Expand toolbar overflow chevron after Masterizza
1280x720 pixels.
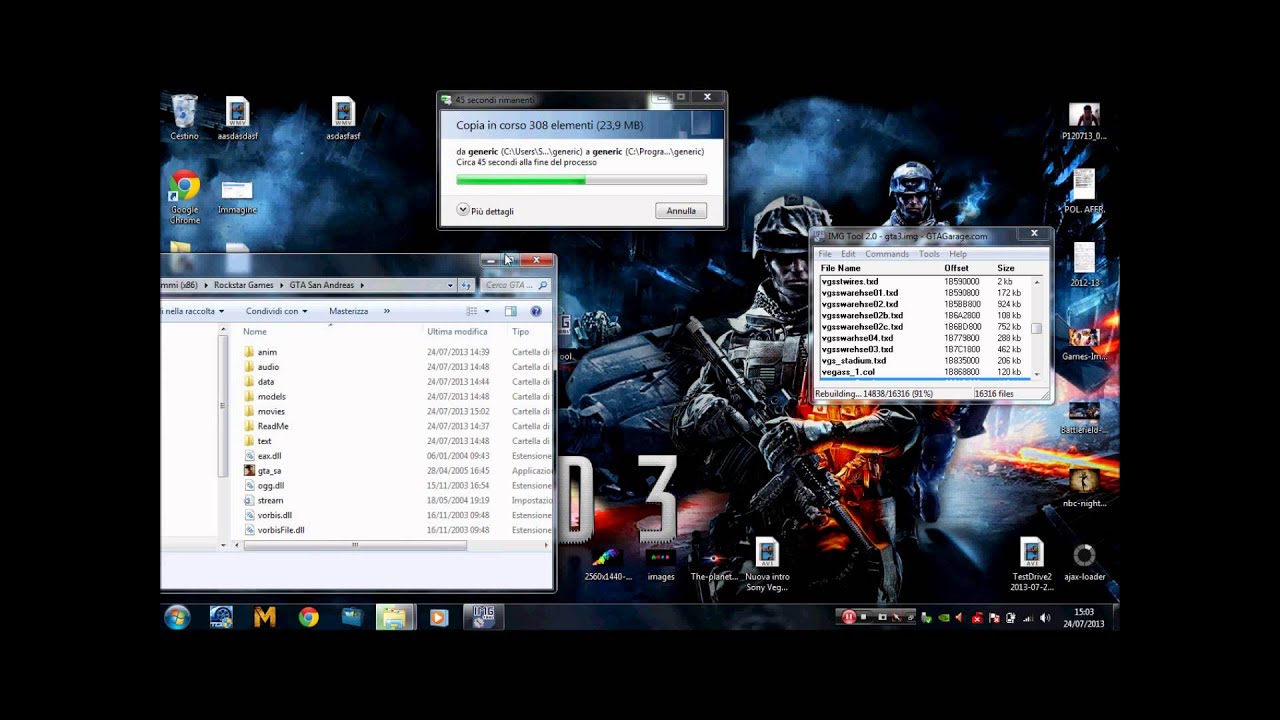387,311
